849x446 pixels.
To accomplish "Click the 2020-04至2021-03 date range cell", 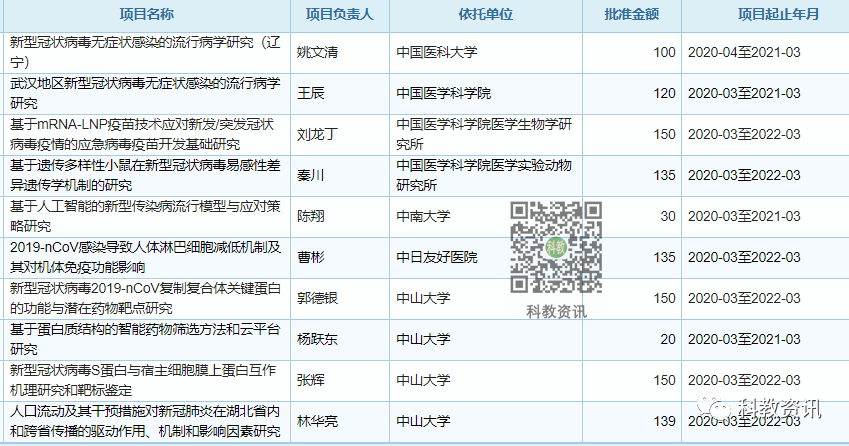I will click(x=744, y=53).
